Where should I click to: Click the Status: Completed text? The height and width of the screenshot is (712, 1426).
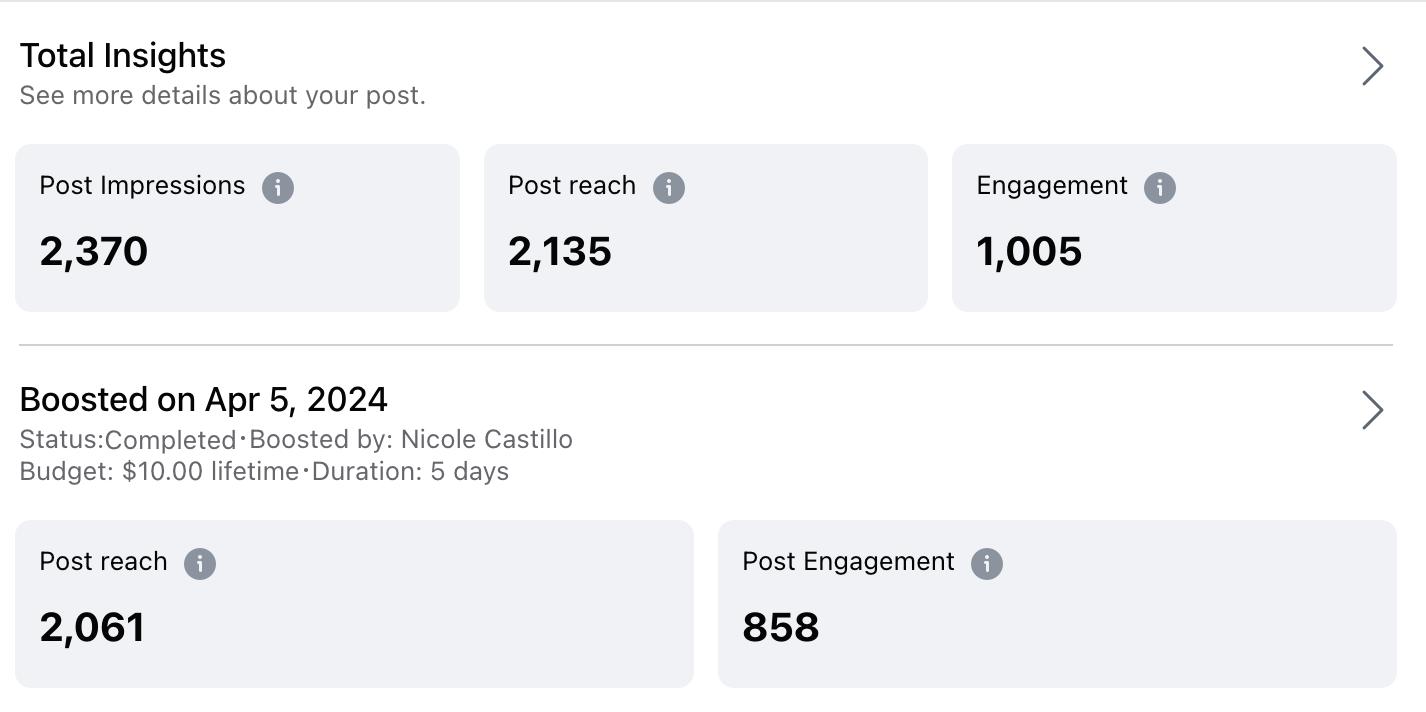click(x=127, y=440)
